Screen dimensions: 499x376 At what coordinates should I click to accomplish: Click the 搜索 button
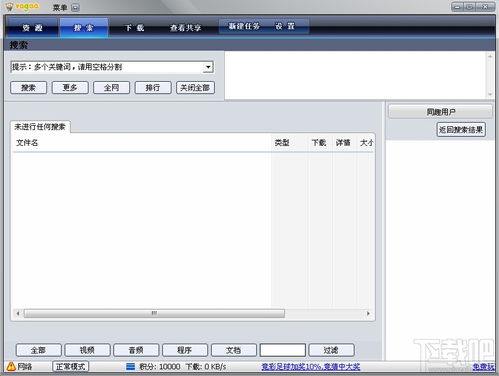pyautogui.click(x=28, y=88)
